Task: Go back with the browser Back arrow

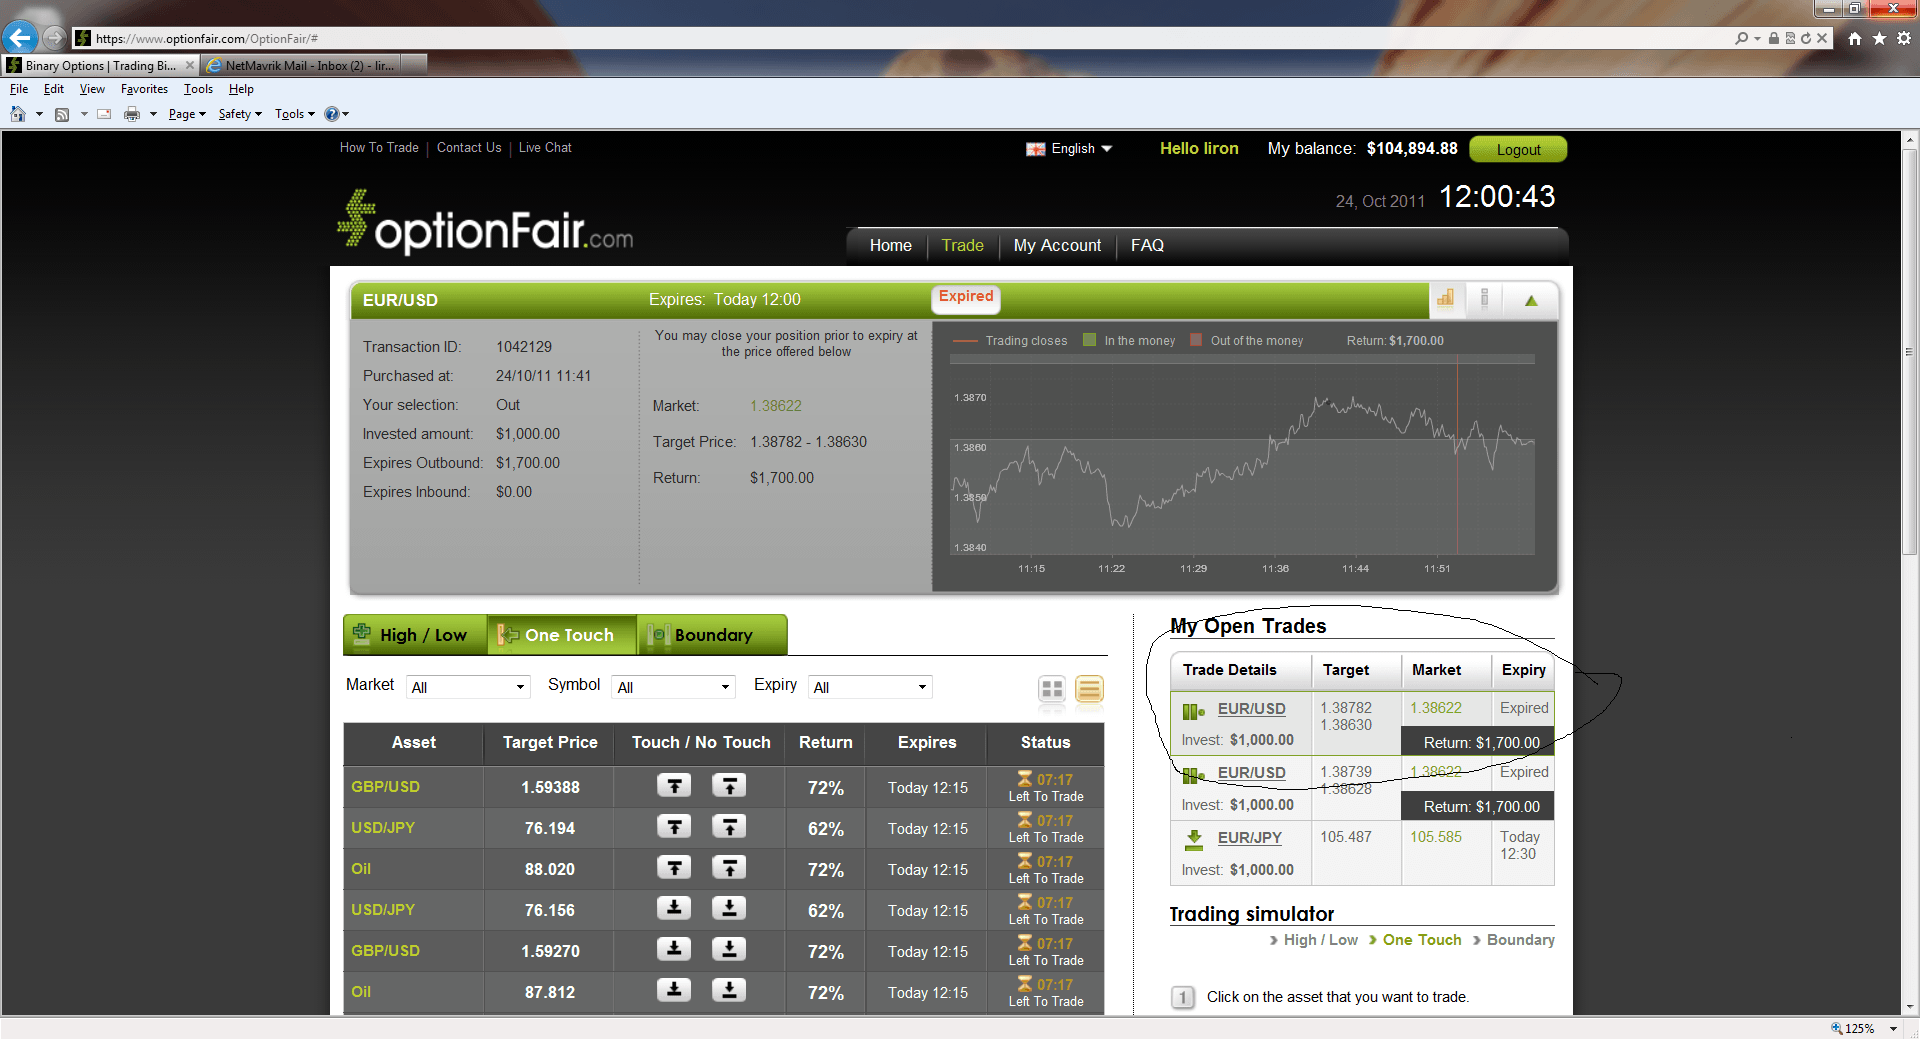Action: coord(20,38)
